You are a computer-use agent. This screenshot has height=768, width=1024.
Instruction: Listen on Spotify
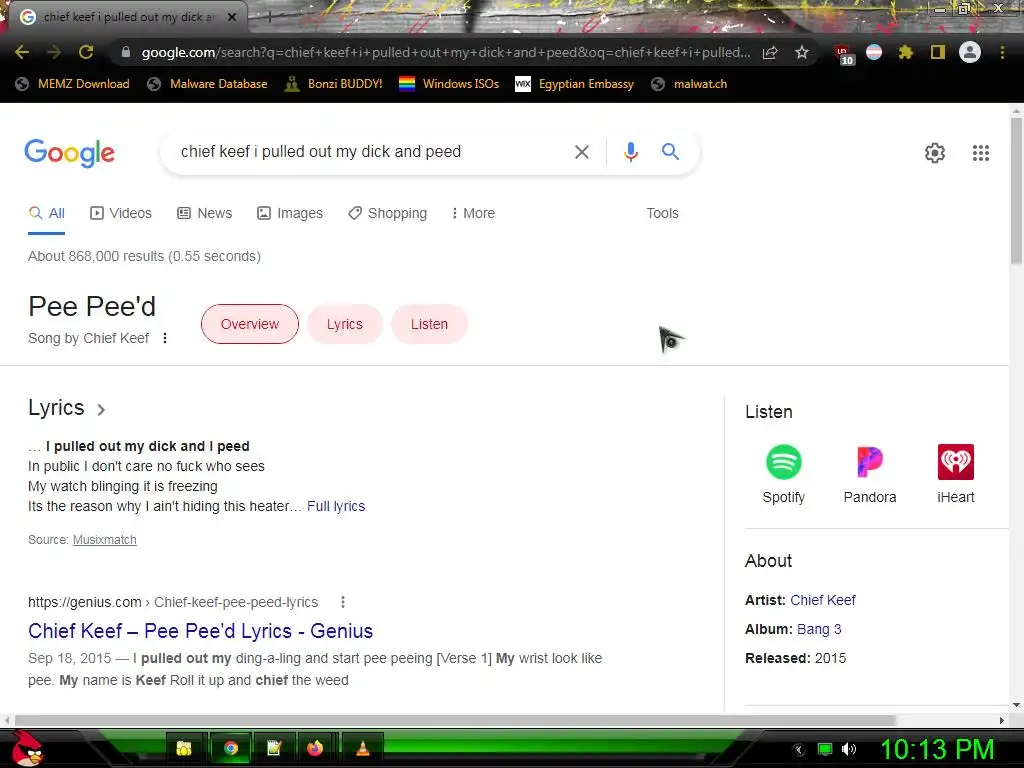click(x=784, y=474)
